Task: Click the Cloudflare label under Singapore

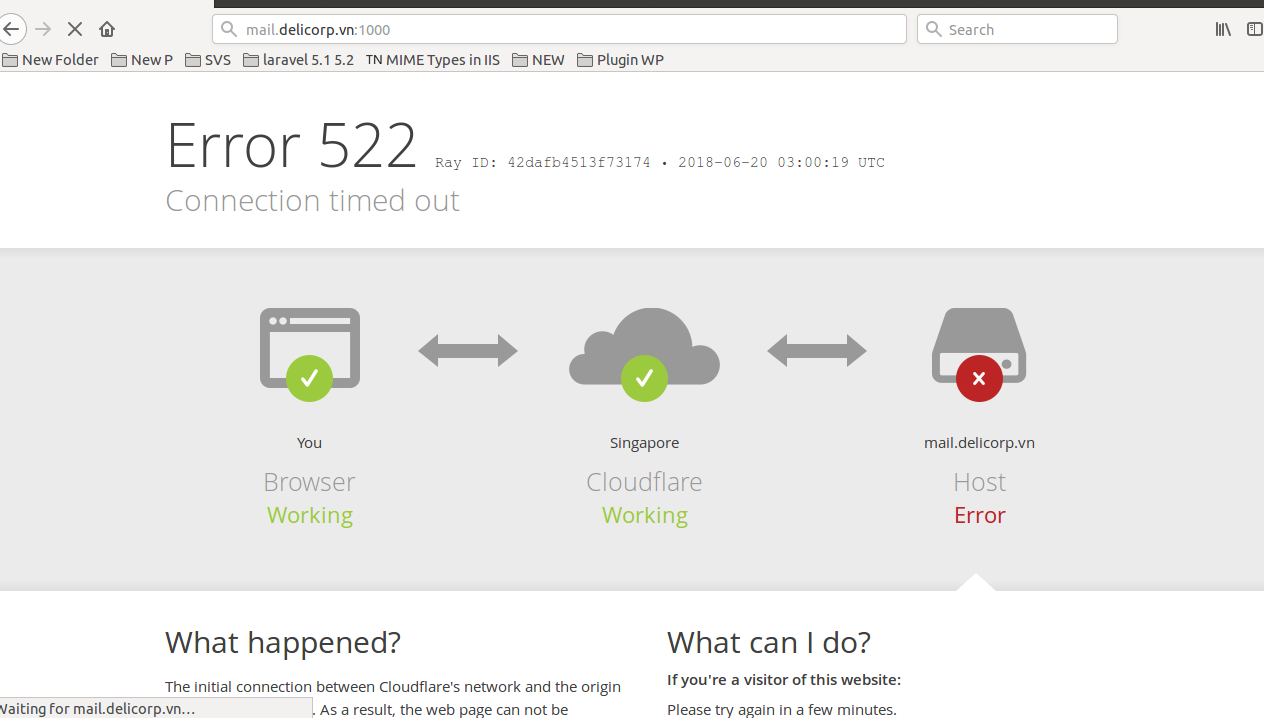Action: click(644, 482)
